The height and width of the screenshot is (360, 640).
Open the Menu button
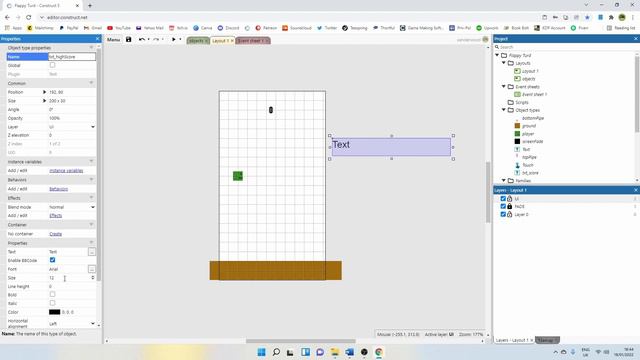(x=113, y=40)
